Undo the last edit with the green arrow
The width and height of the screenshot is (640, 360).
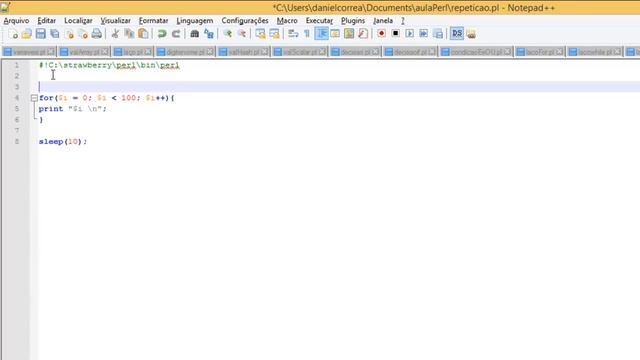162,34
